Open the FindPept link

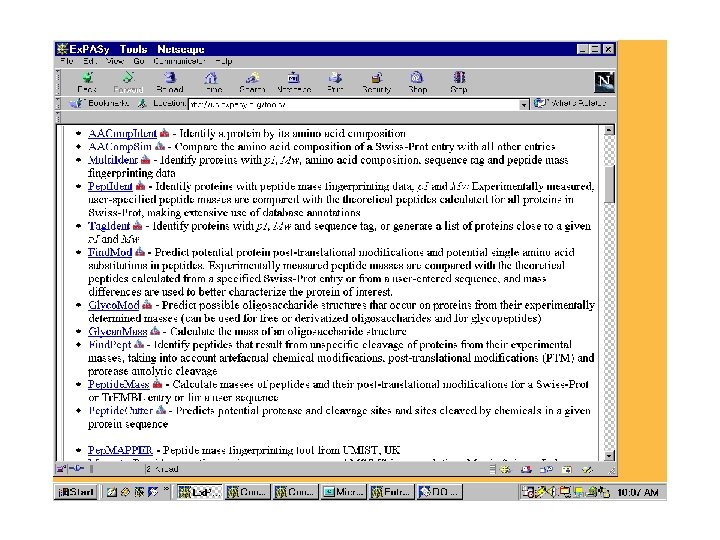[x=110, y=345]
